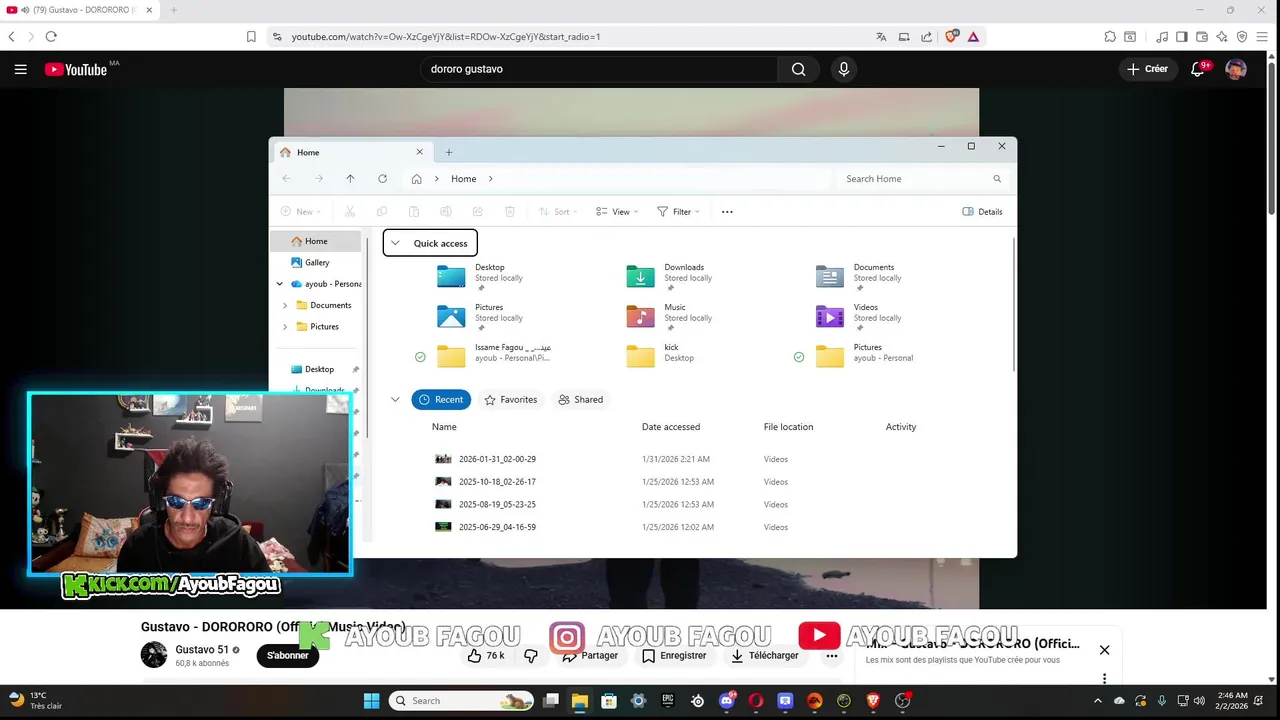This screenshot has width=1280, height=720.
Task: Select file 2025-10-18_02-26-17
Action: pos(497,482)
